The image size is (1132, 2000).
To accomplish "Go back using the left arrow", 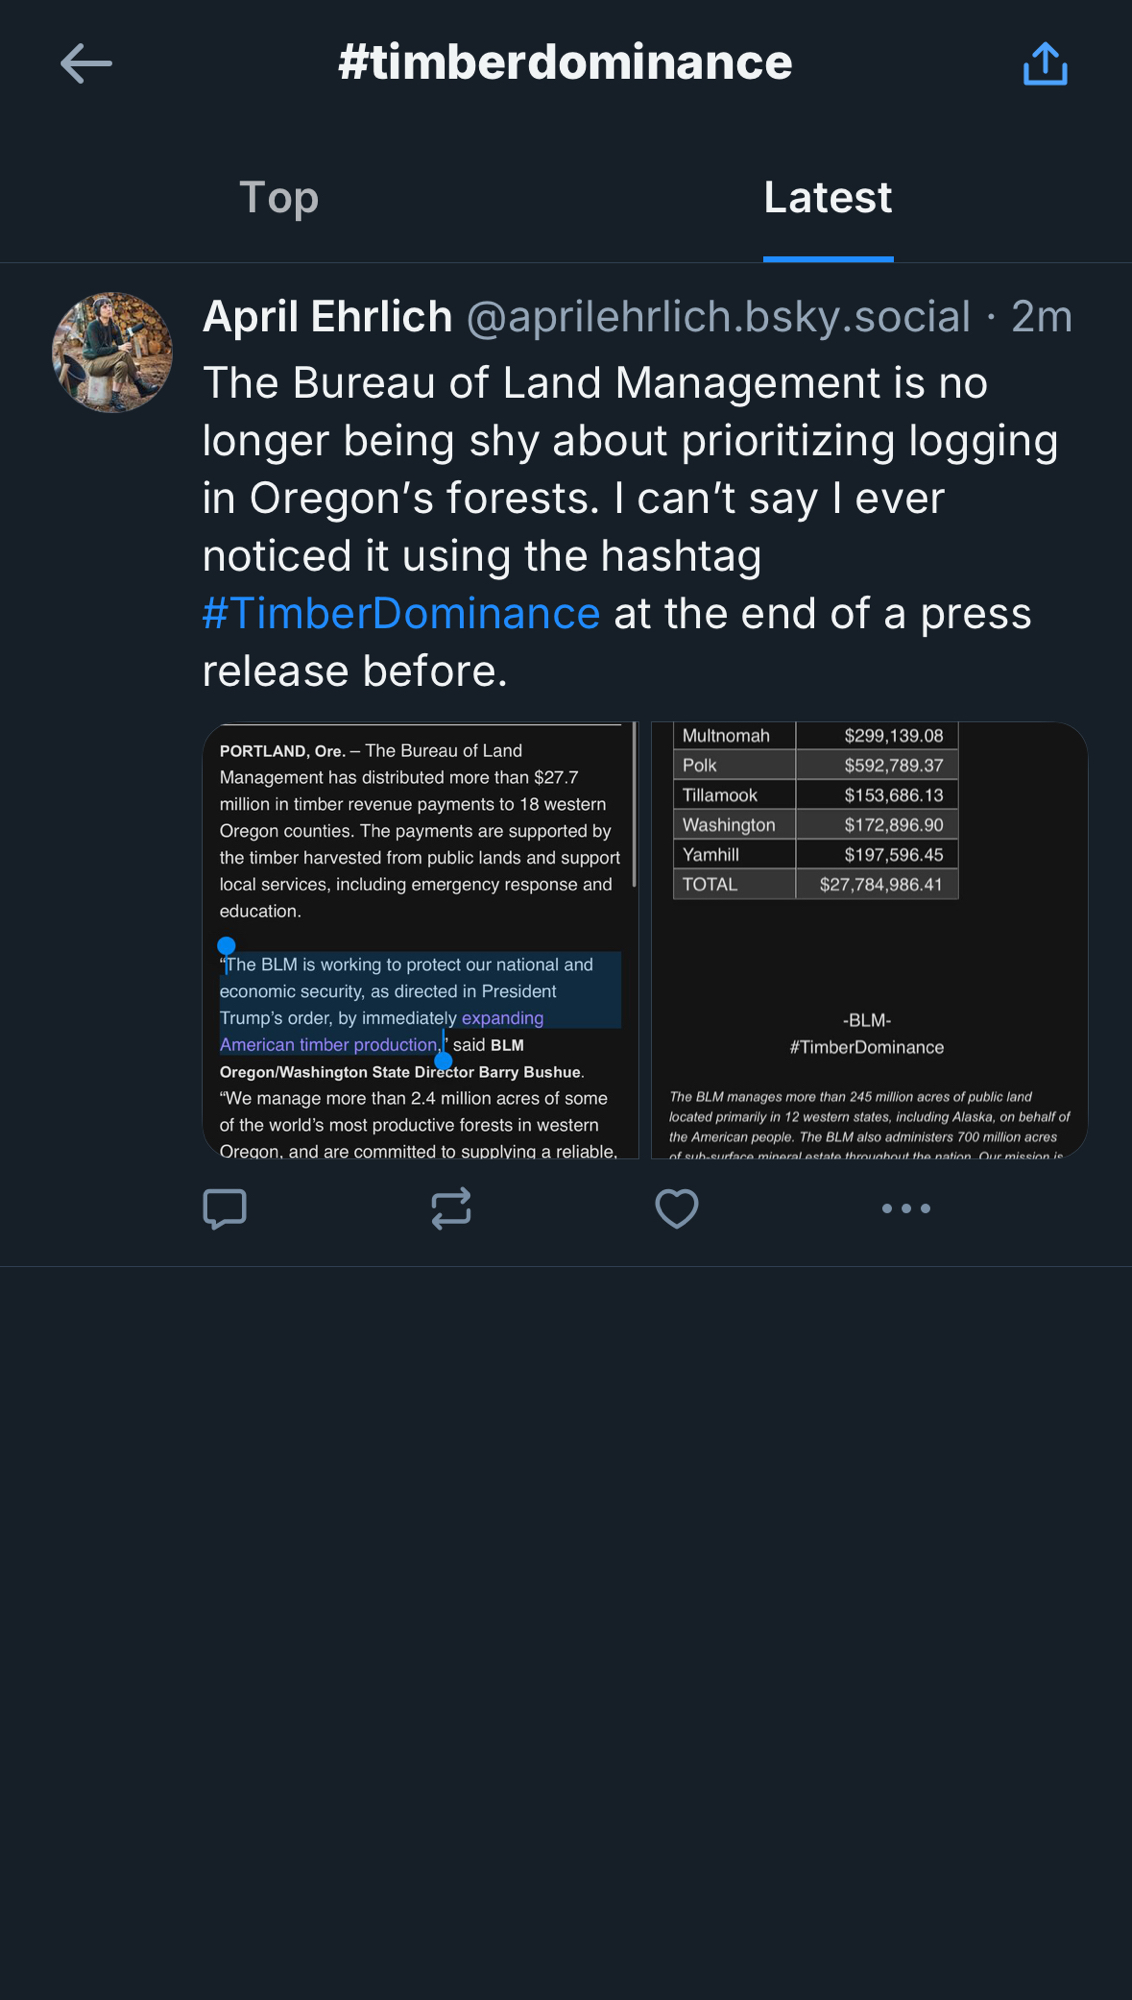I will pyautogui.click(x=86, y=64).
